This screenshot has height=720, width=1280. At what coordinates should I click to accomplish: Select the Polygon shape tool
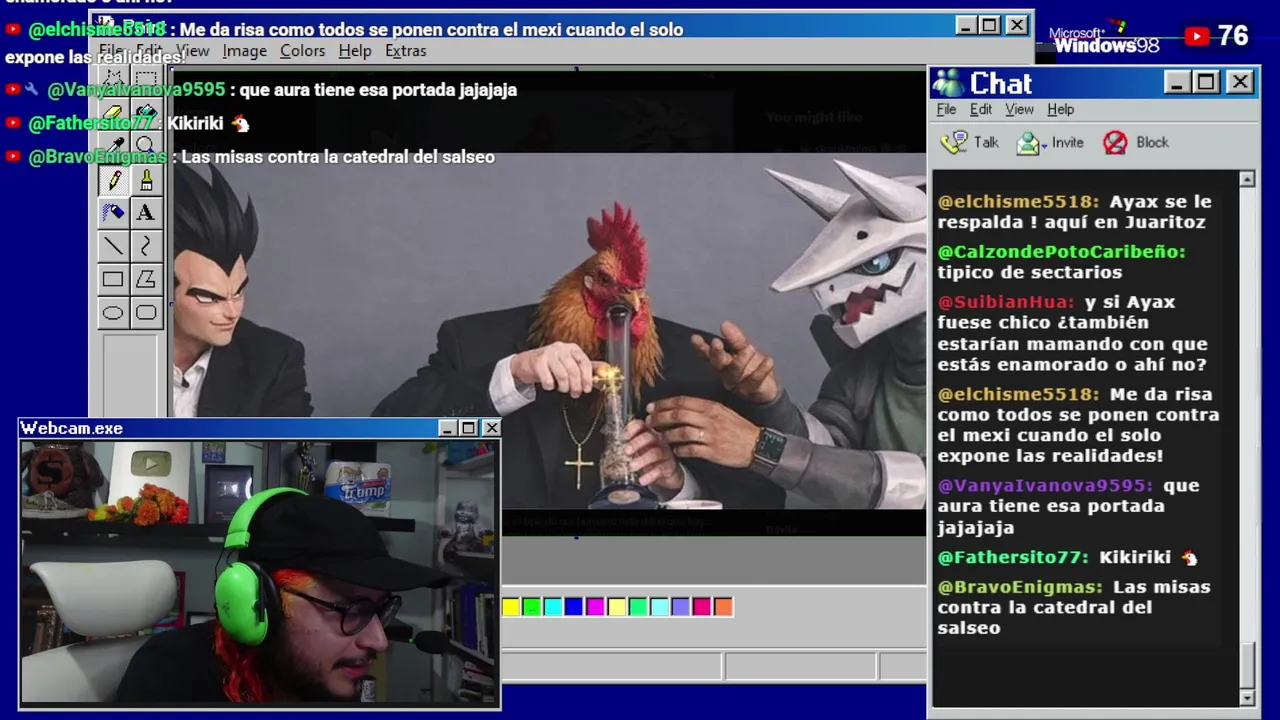146,280
